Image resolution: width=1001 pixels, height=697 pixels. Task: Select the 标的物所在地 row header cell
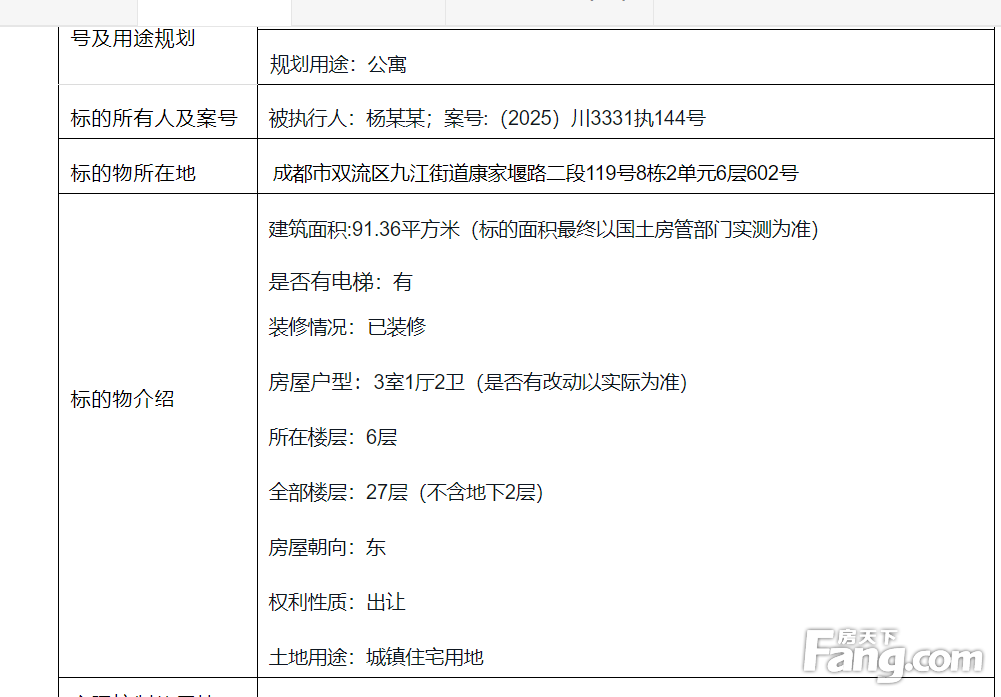(x=133, y=173)
